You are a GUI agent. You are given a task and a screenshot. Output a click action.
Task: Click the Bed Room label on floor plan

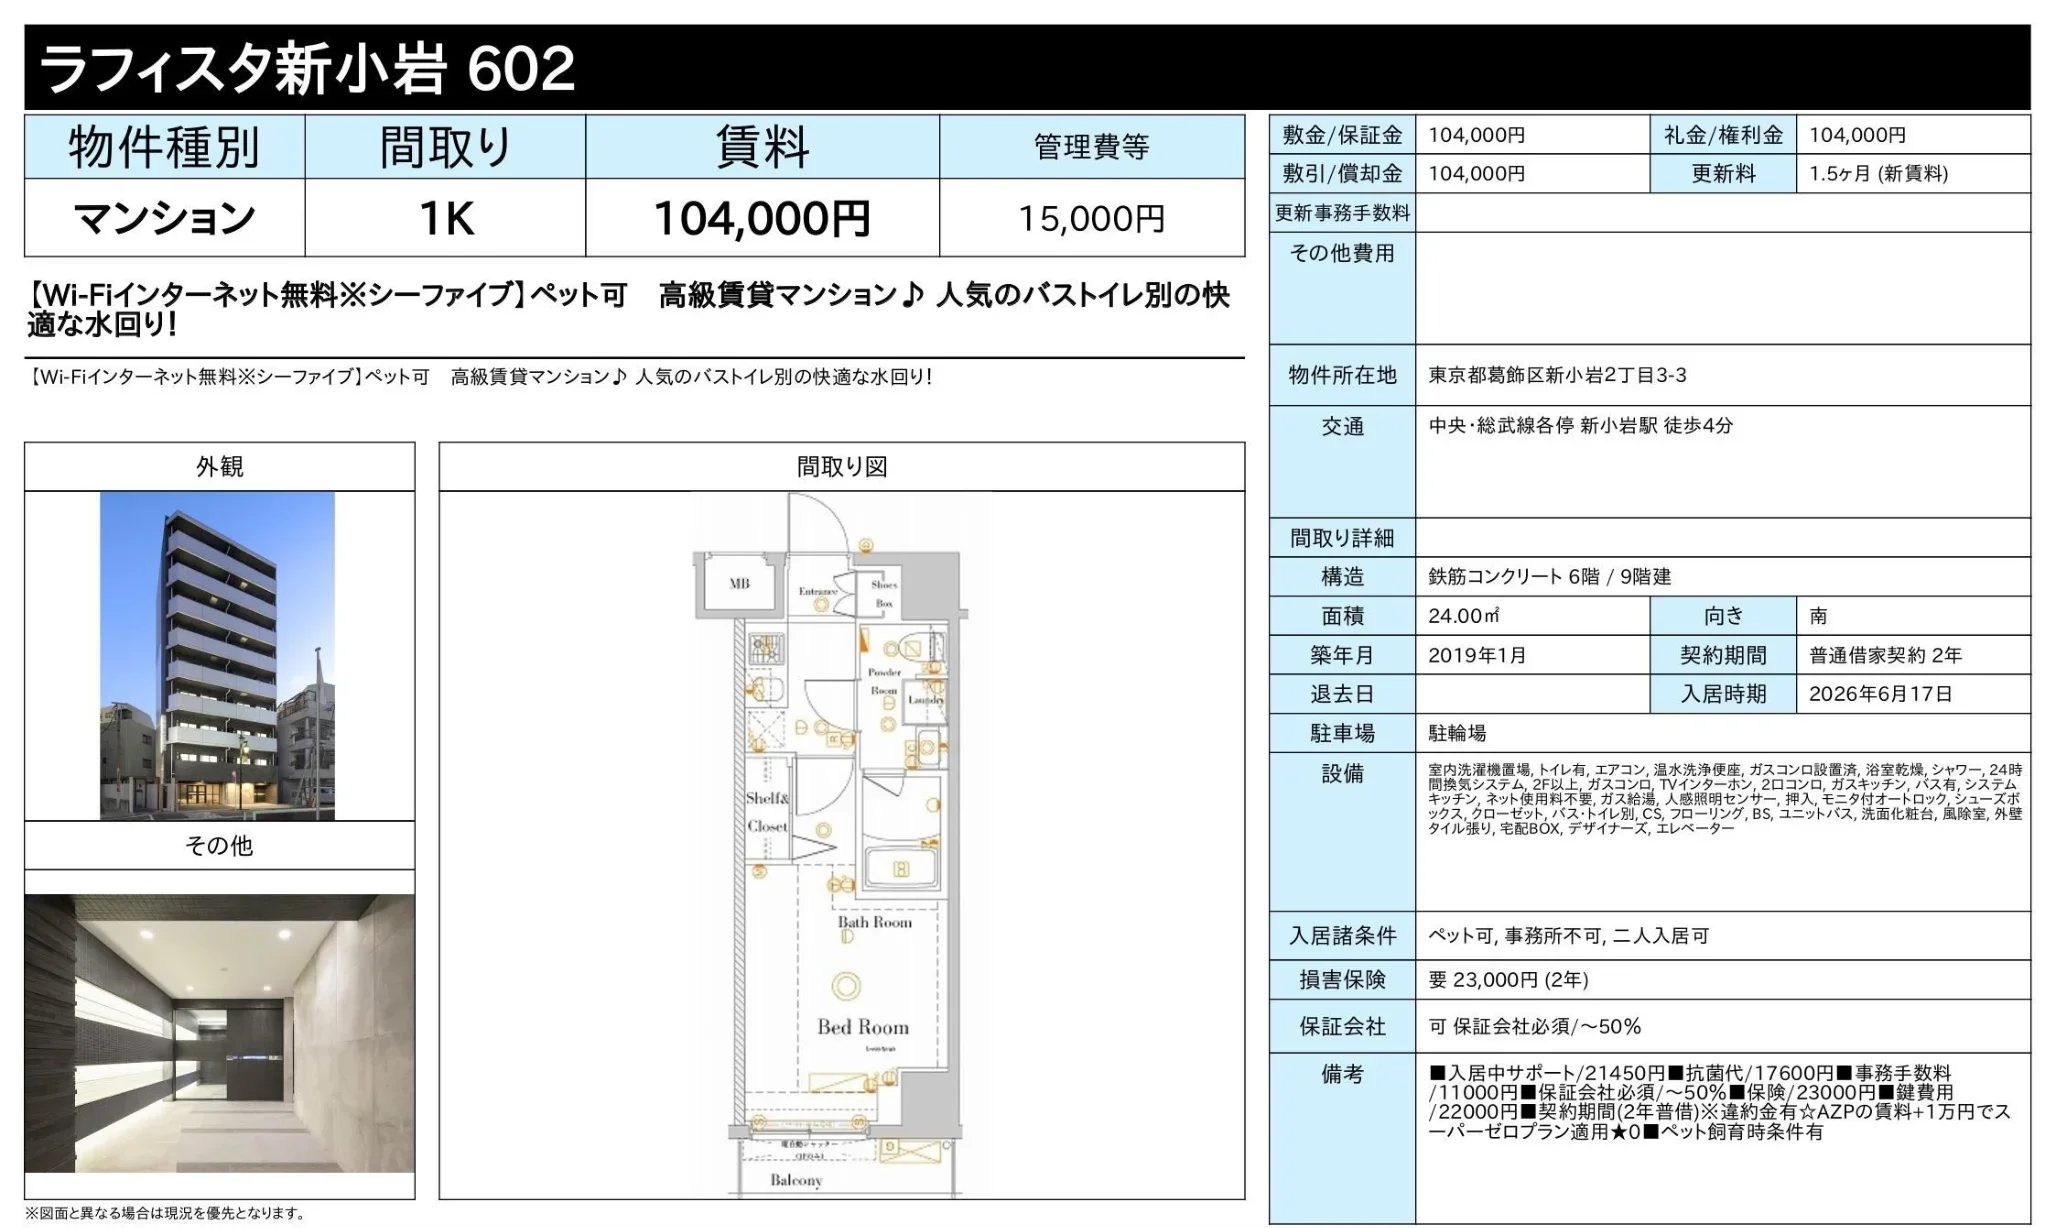click(862, 1027)
